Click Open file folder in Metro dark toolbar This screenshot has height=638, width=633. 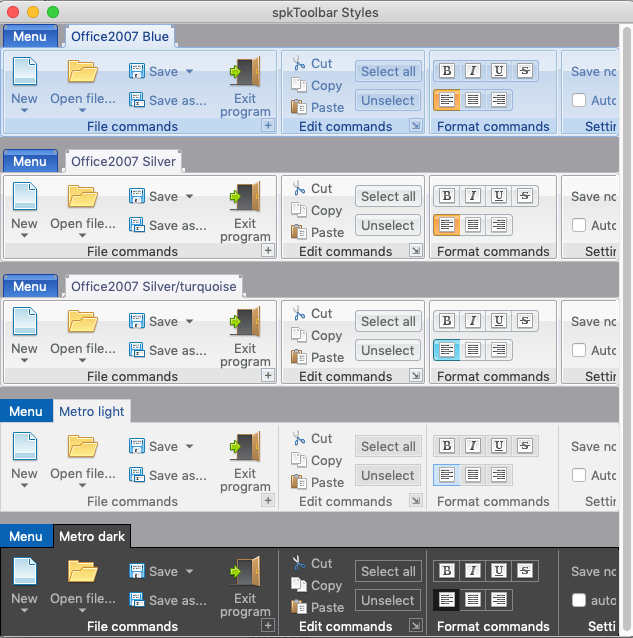click(83, 571)
